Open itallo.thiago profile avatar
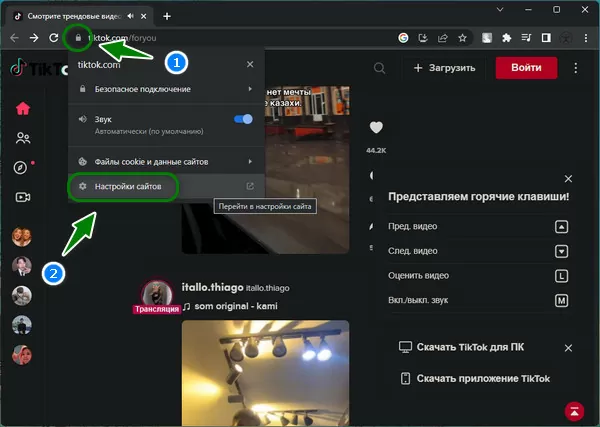Screen dimensions: 600x427 [153, 294]
